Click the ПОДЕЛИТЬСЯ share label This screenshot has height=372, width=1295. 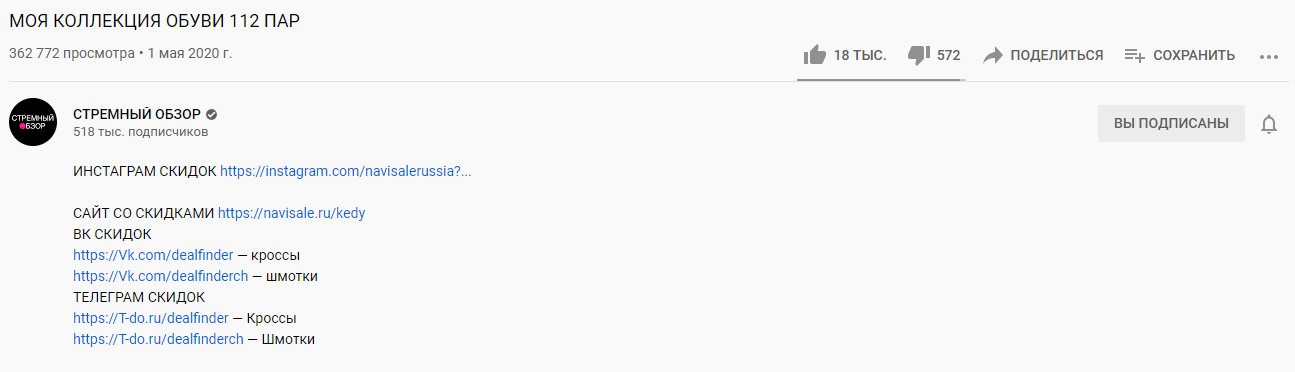pos(1056,56)
